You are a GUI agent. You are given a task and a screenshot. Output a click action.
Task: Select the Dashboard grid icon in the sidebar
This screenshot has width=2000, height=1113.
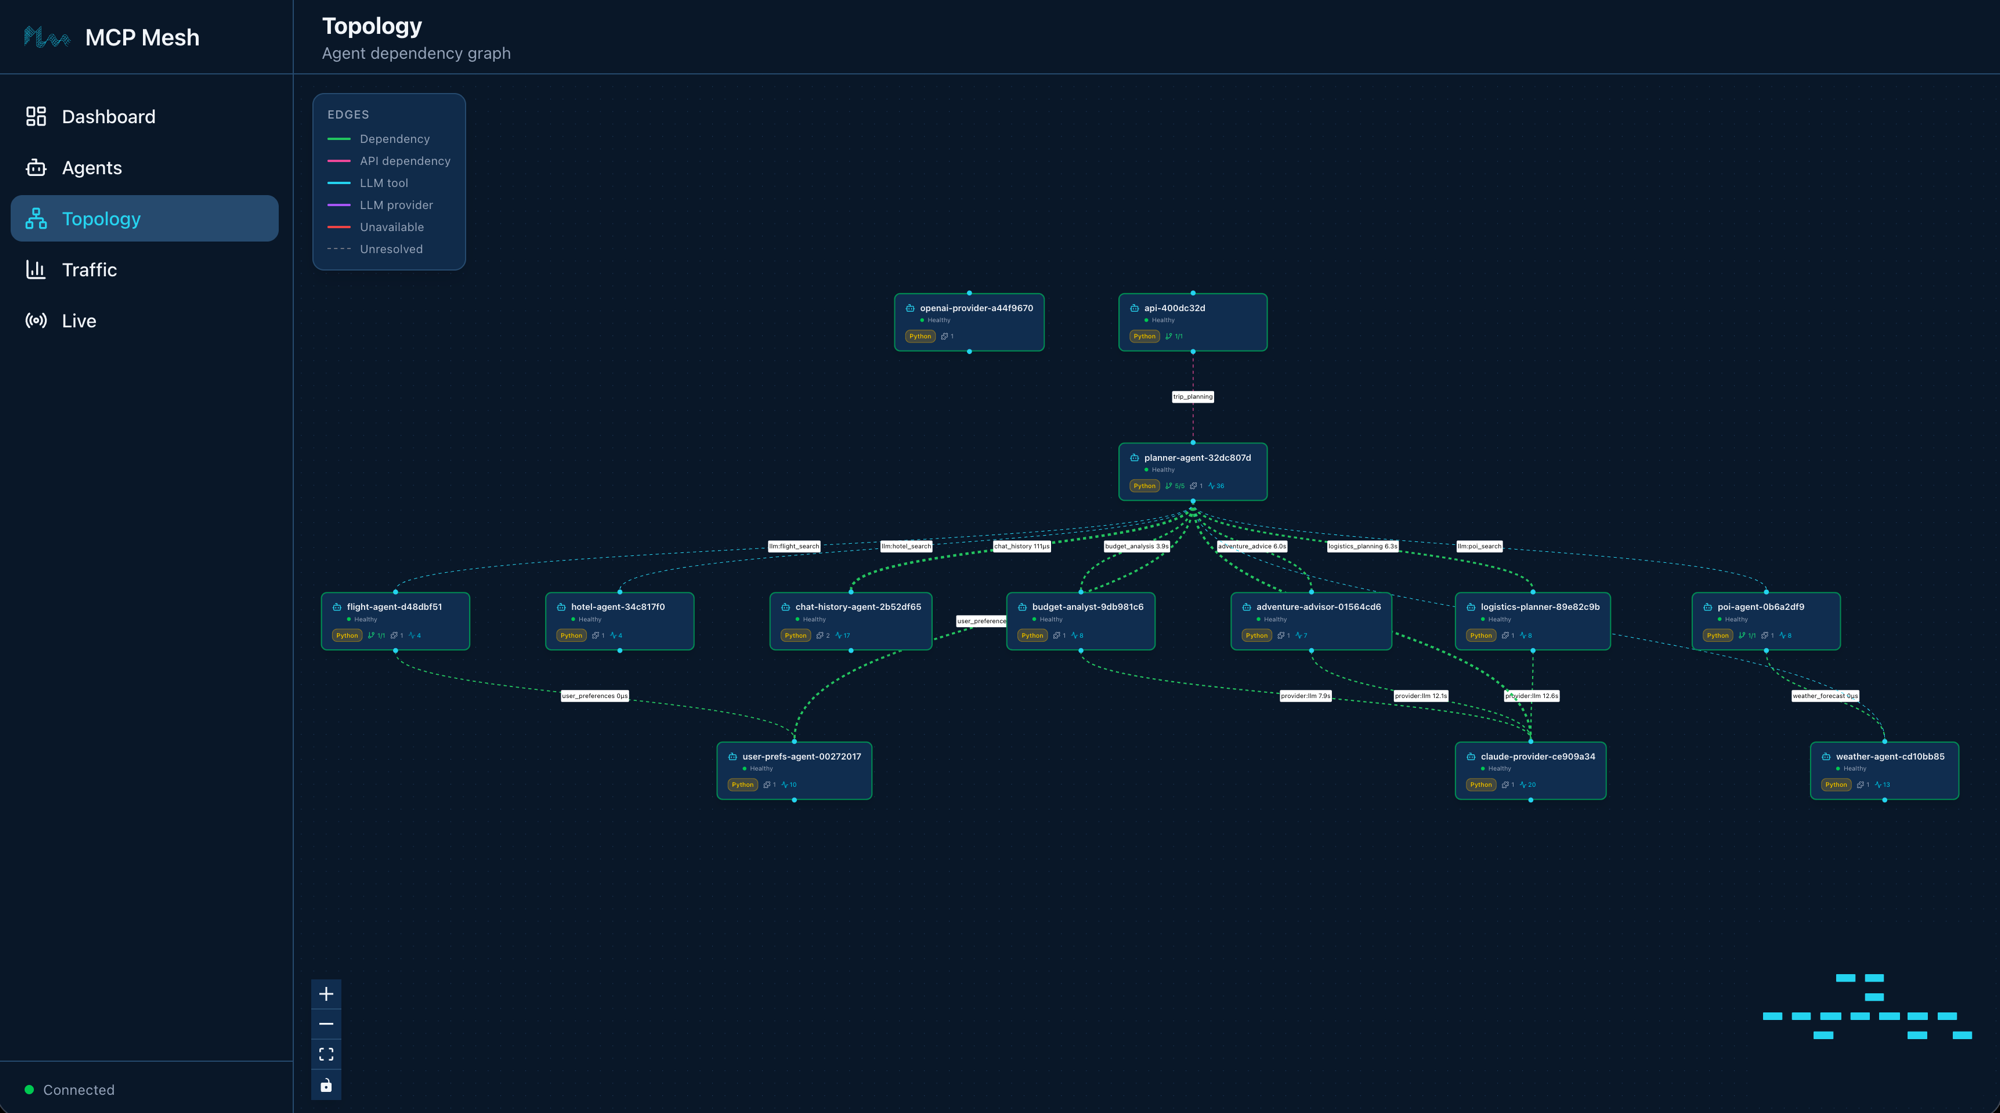(x=36, y=116)
